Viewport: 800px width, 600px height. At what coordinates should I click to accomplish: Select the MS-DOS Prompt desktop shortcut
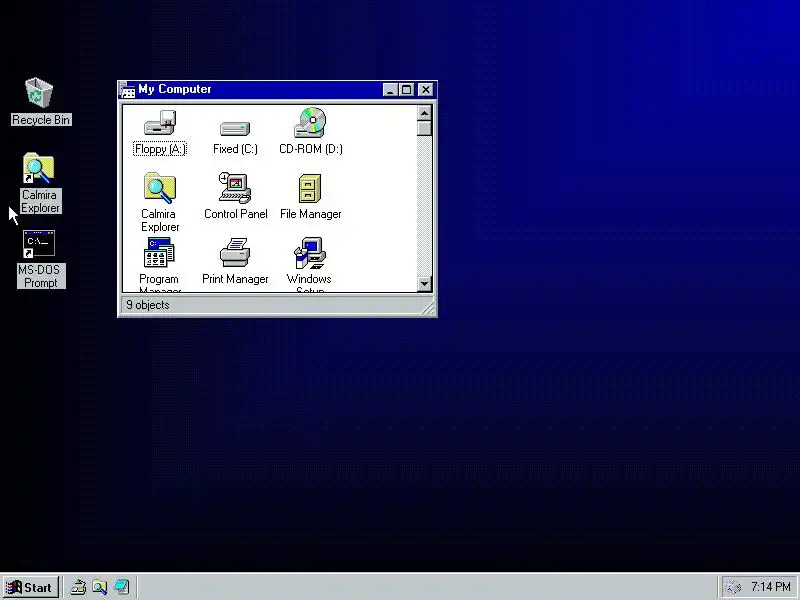39,244
